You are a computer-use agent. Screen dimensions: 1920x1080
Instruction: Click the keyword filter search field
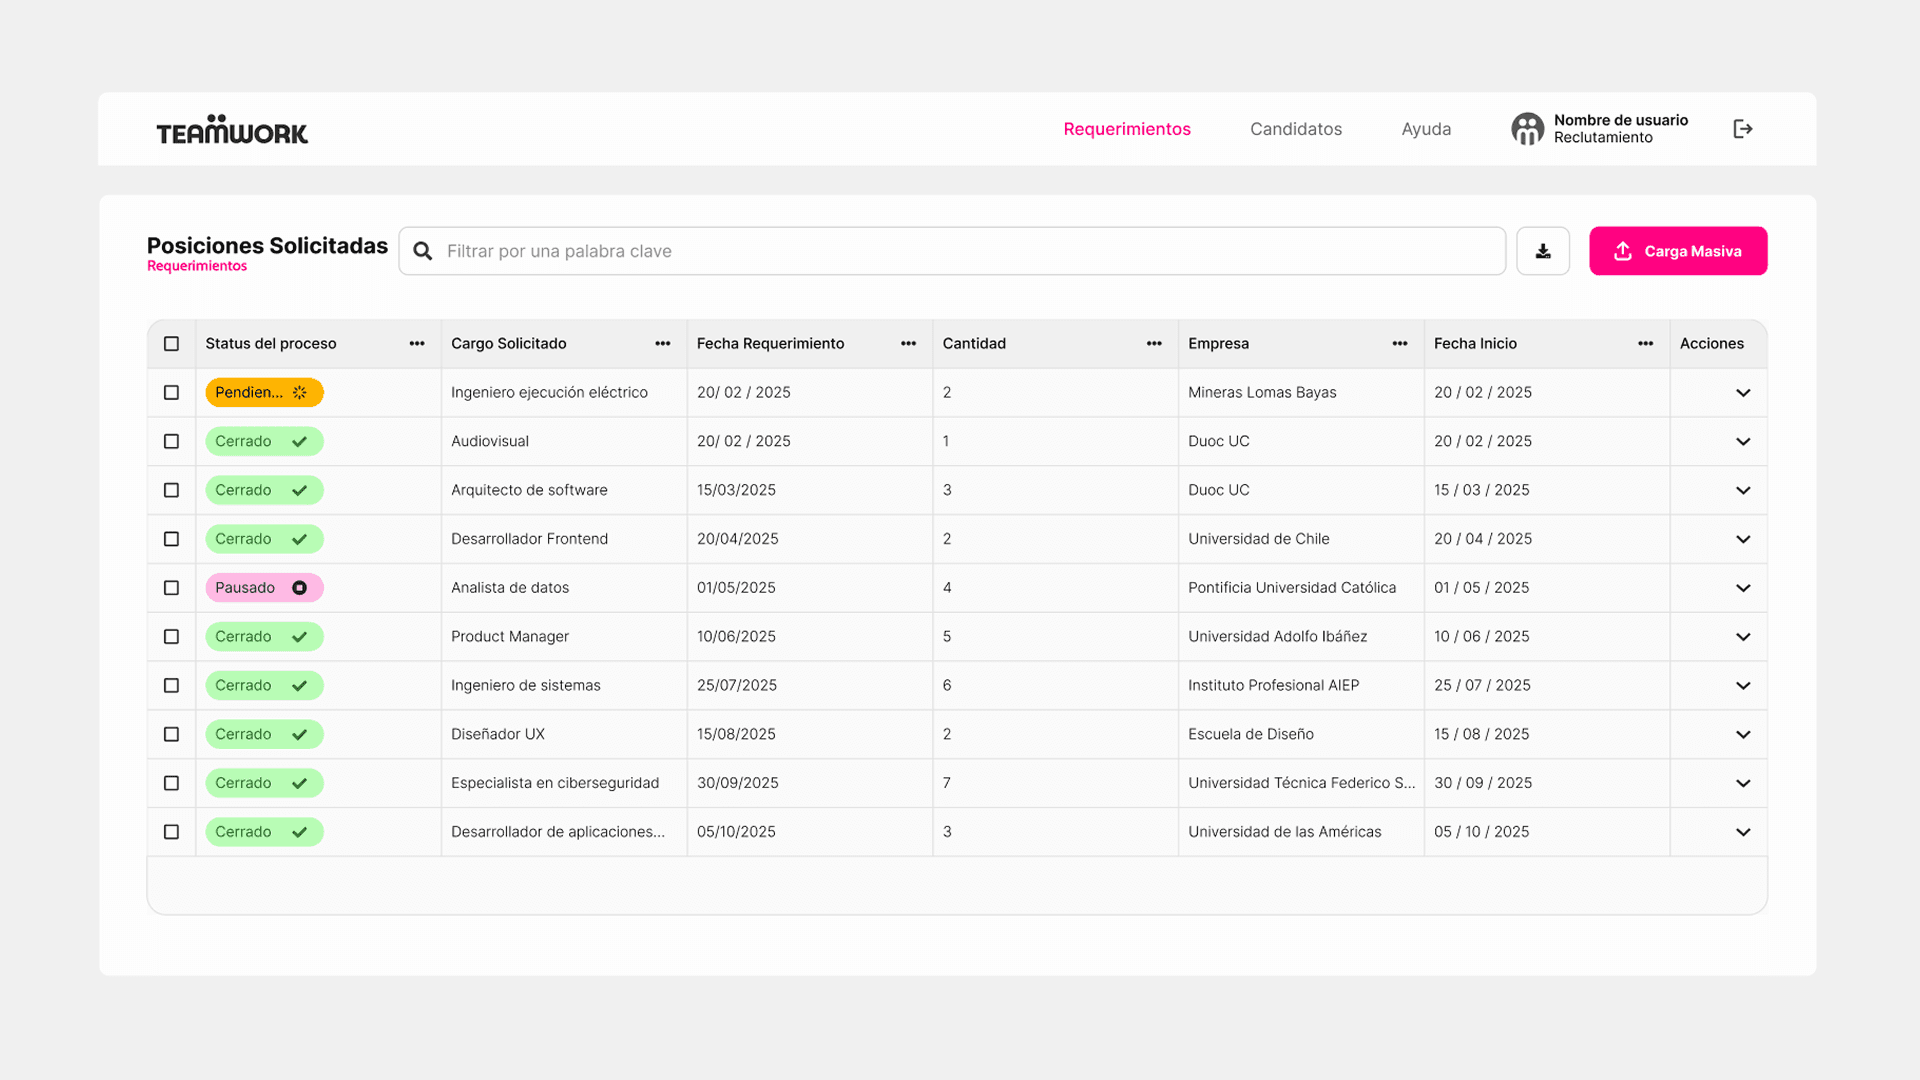960,251
